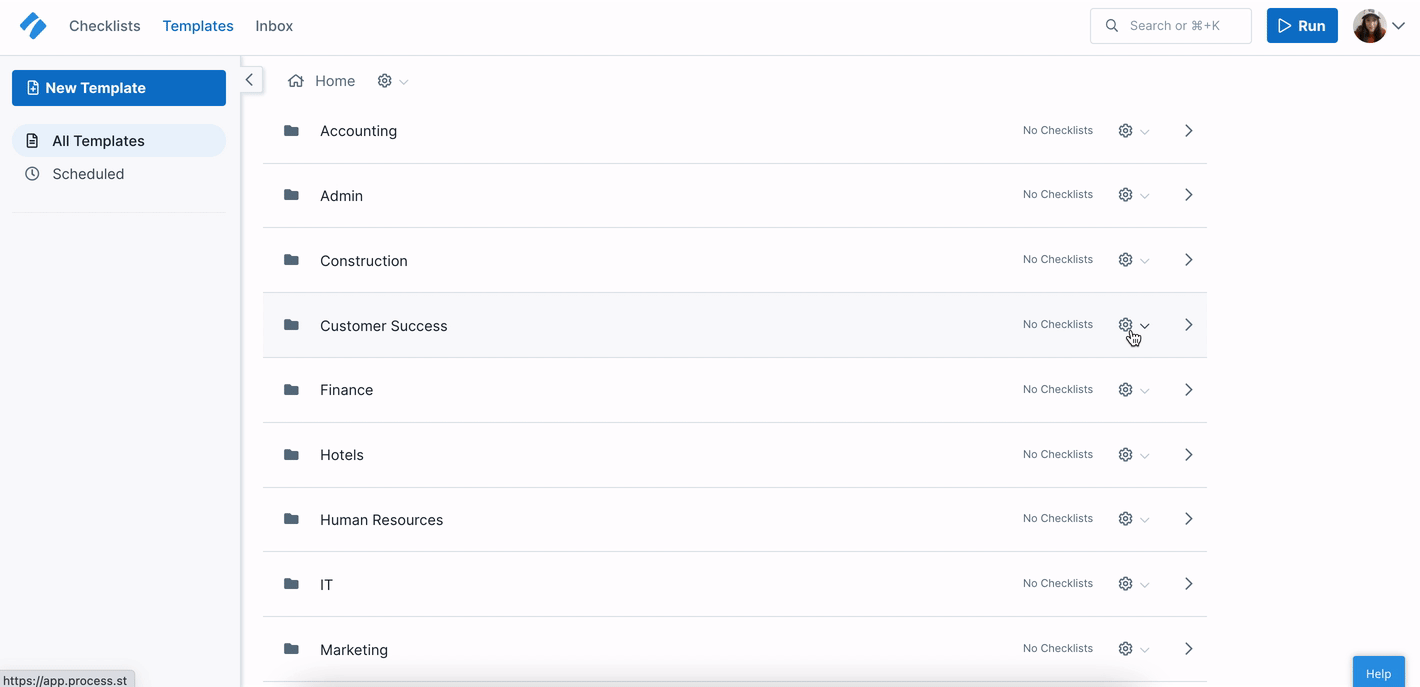Open the Construction gear menu
The width and height of the screenshot is (1420, 687).
[1133, 260]
